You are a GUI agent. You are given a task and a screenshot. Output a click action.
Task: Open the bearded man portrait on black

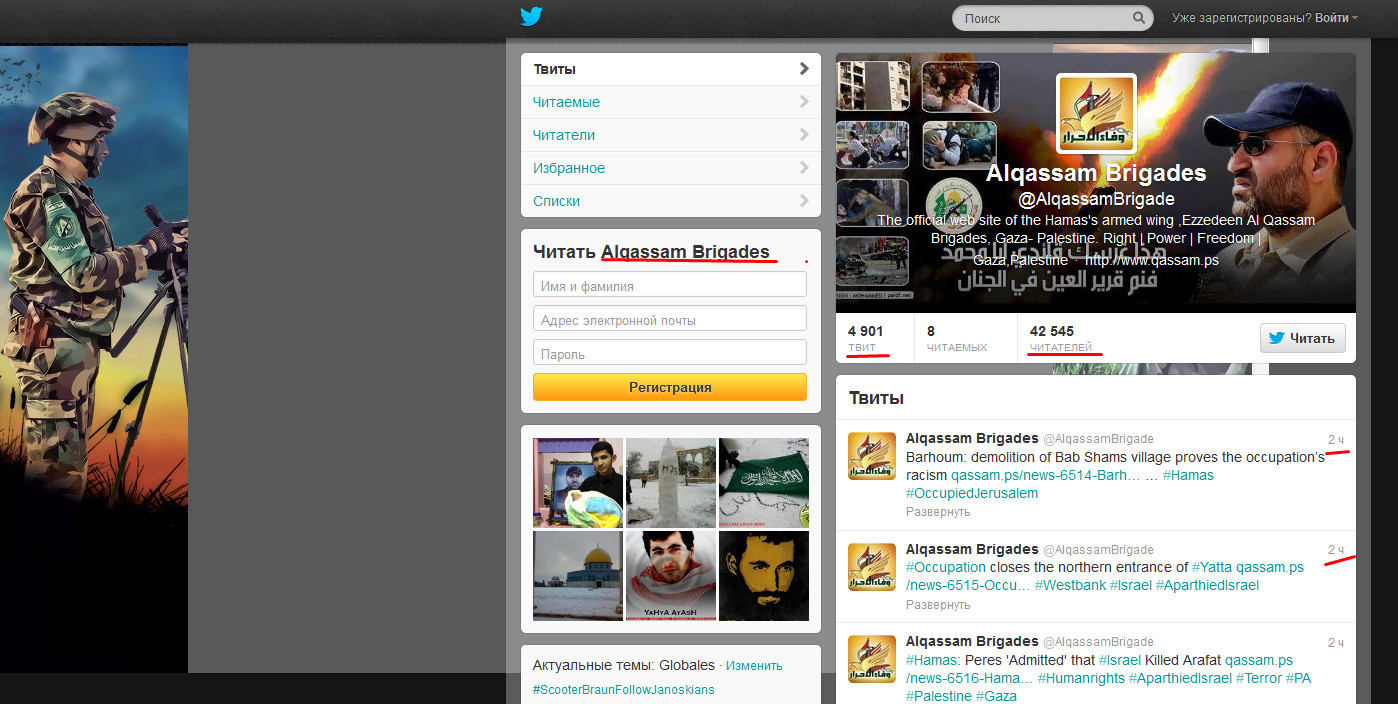(764, 575)
